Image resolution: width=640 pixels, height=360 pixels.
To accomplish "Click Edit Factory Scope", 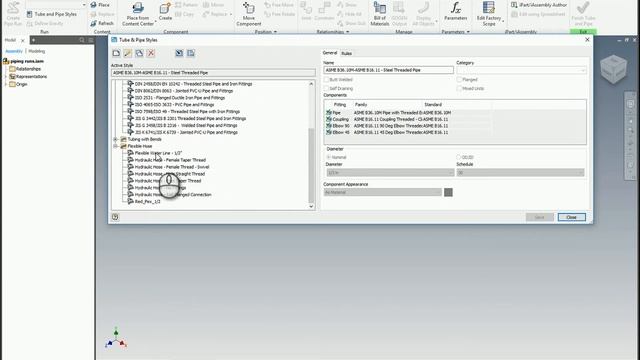I will tap(489, 14).
